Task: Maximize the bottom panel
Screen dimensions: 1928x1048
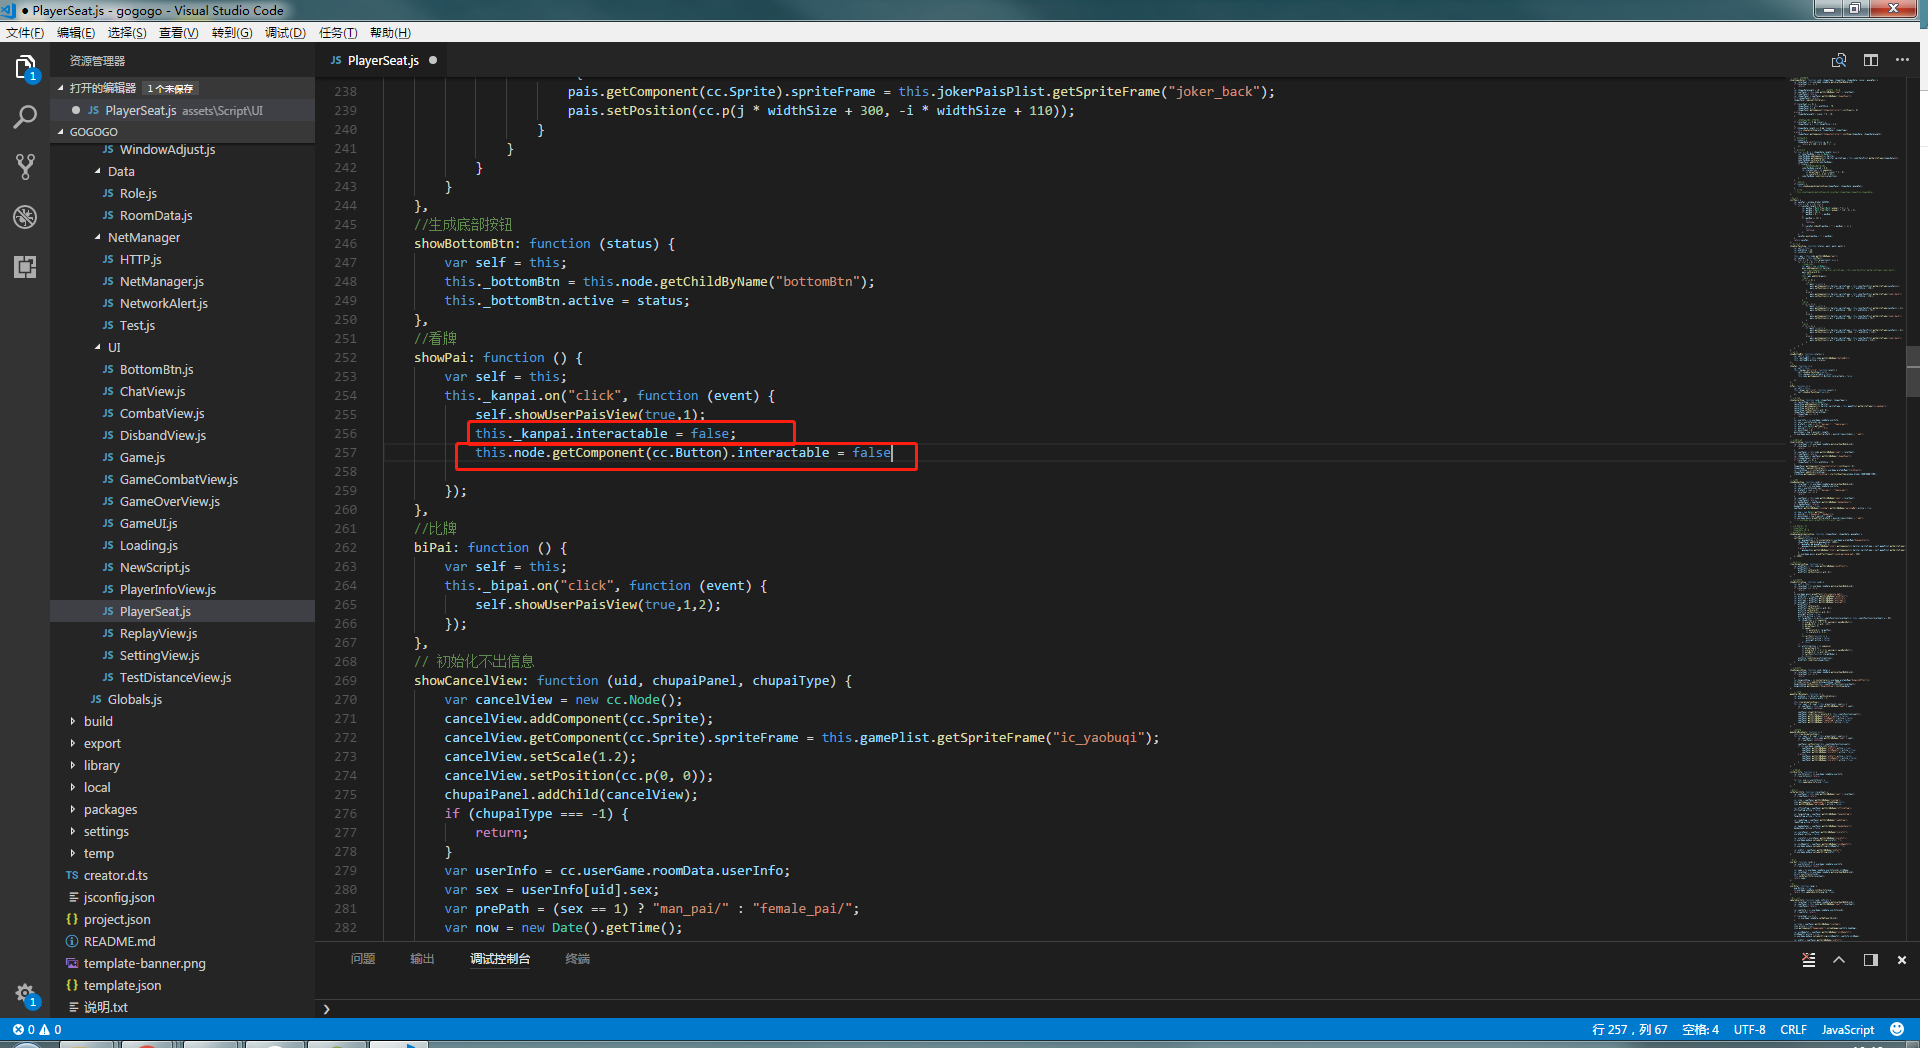Action: [1839, 960]
